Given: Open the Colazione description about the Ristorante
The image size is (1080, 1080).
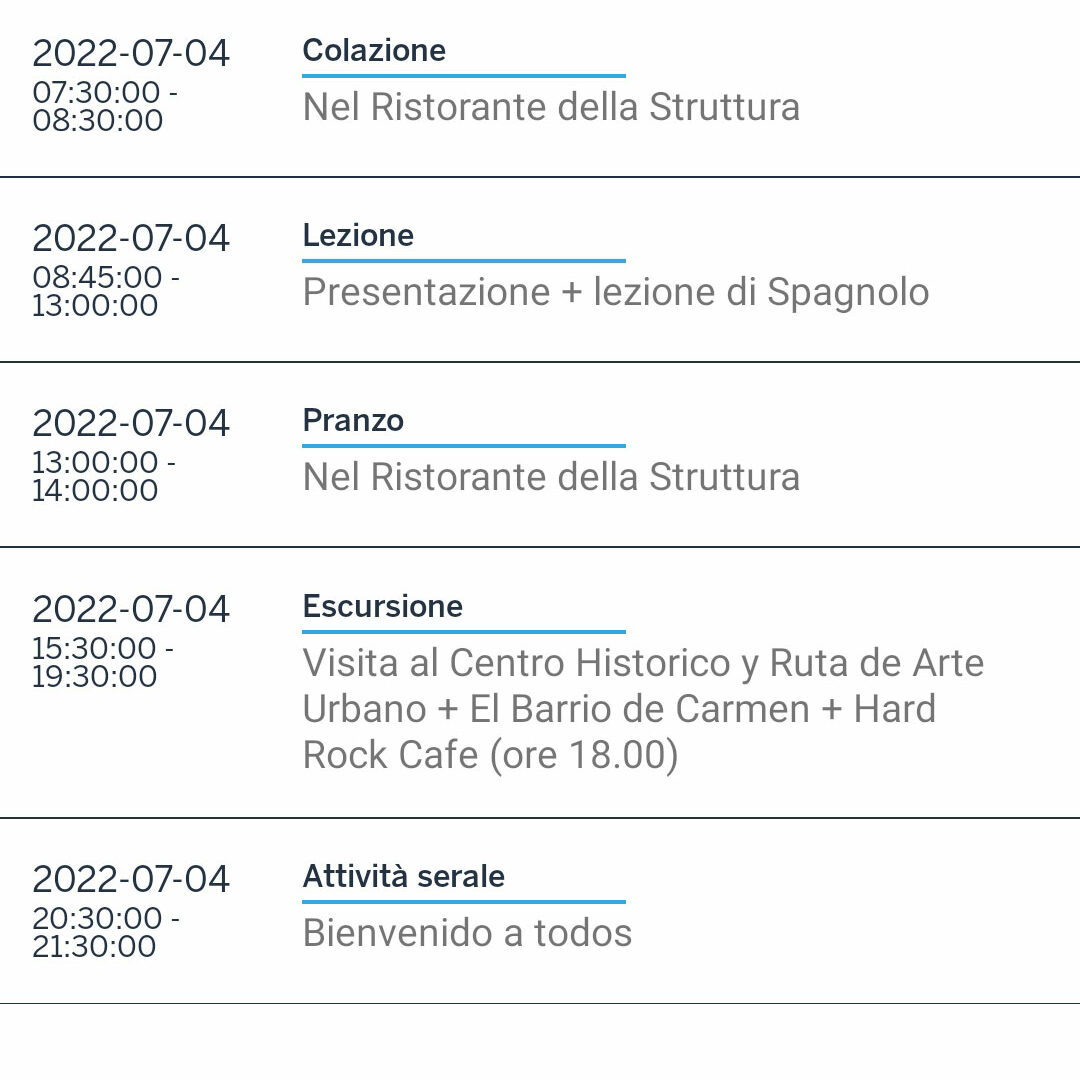Looking at the screenshot, I should pyautogui.click(x=551, y=107).
